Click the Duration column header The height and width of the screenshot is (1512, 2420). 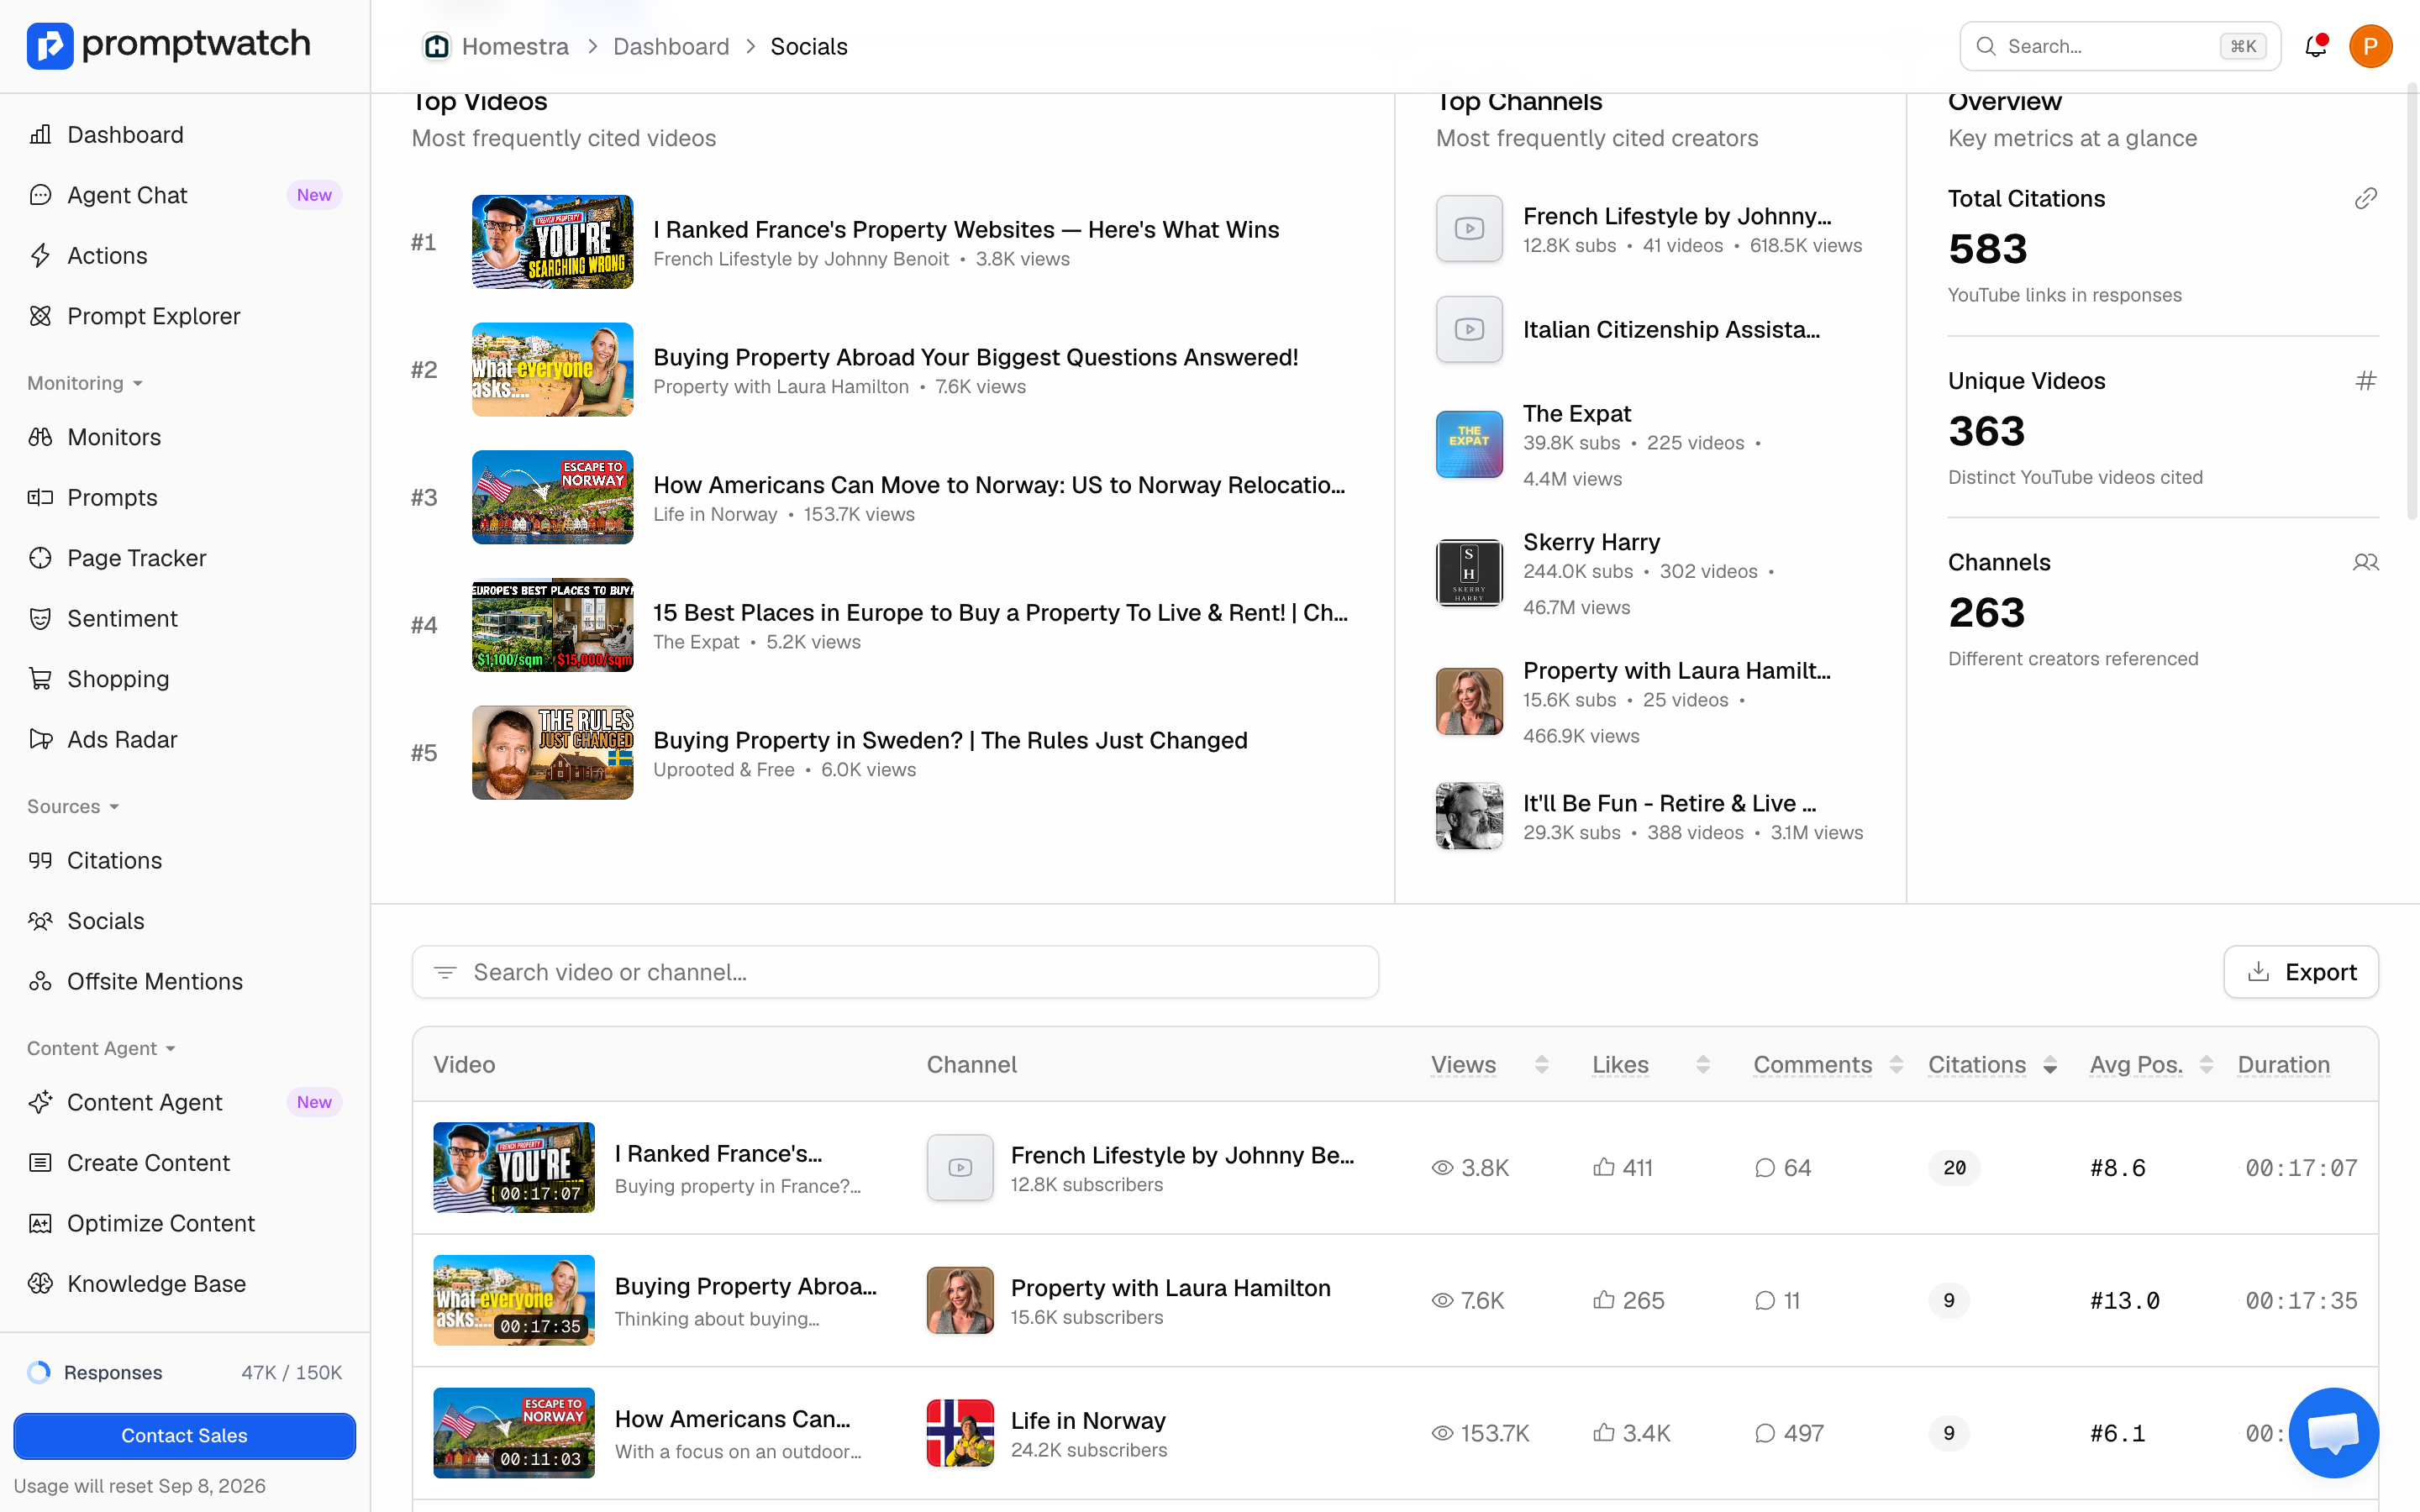coord(2283,1065)
